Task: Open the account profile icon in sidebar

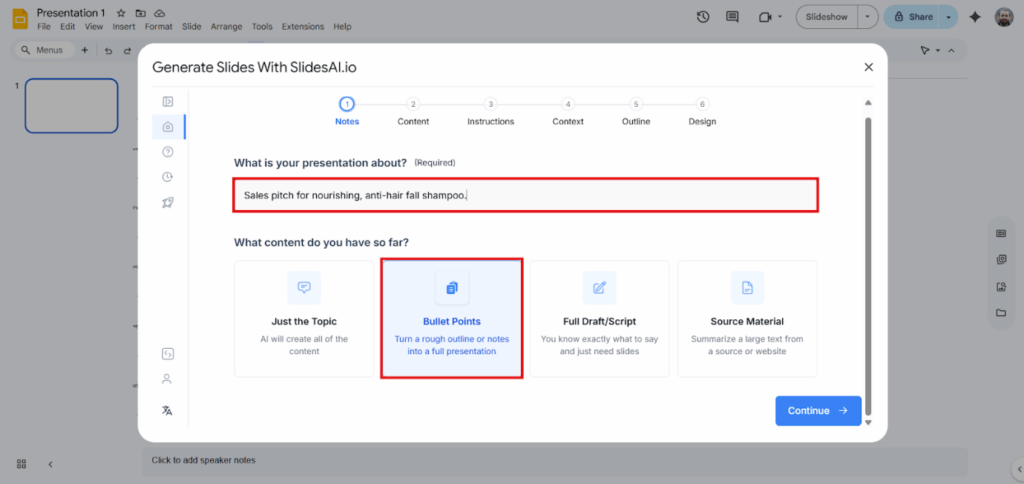Action: point(167,379)
